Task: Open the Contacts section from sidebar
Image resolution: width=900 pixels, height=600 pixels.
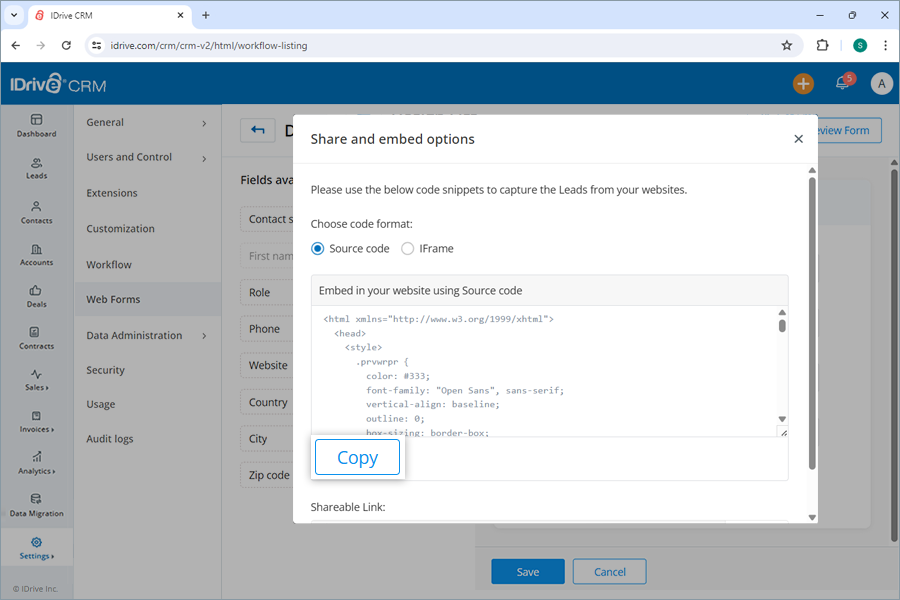Action: tap(36, 212)
